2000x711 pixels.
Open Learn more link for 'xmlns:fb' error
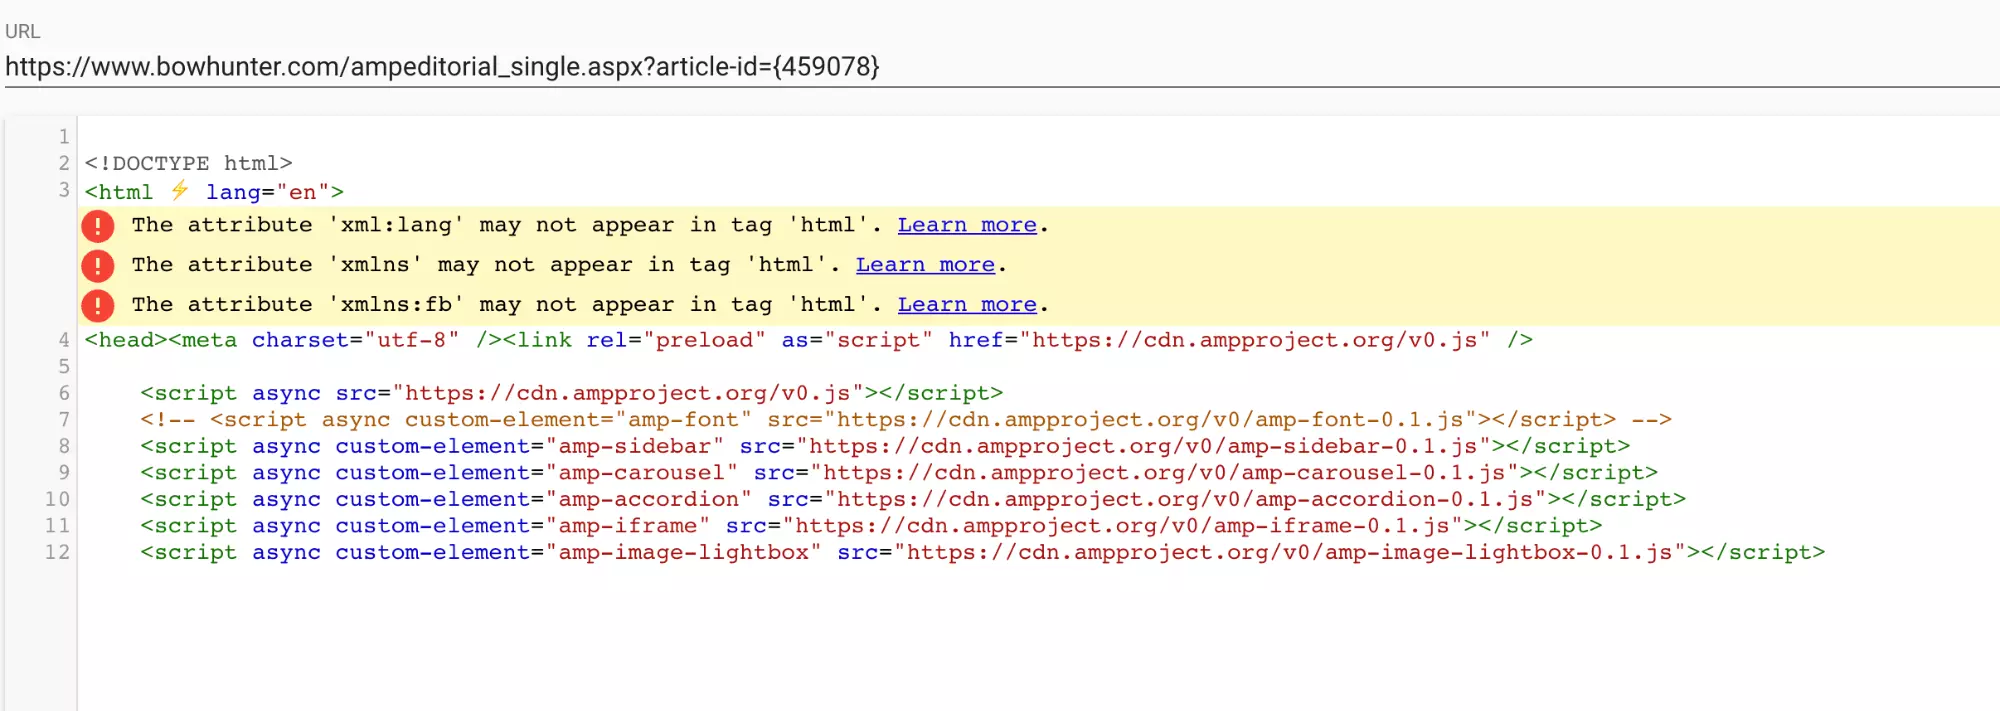pyautogui.click(x=967, y=304)
